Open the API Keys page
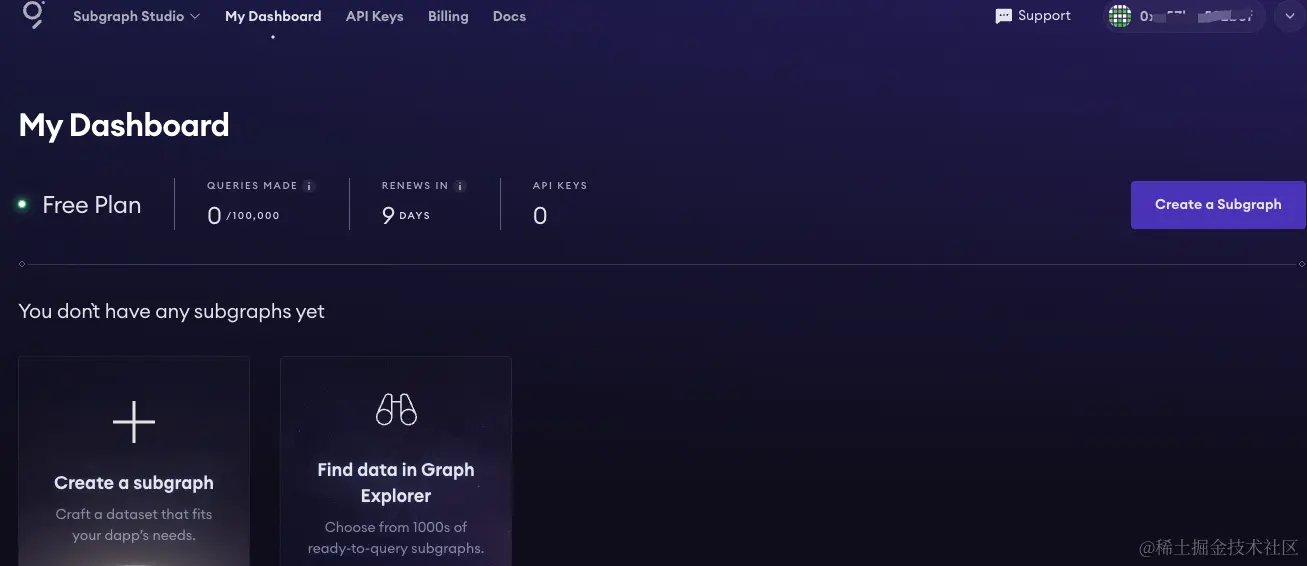The height and width of the screenshot is (566, 1307). [x=374, y=16]
